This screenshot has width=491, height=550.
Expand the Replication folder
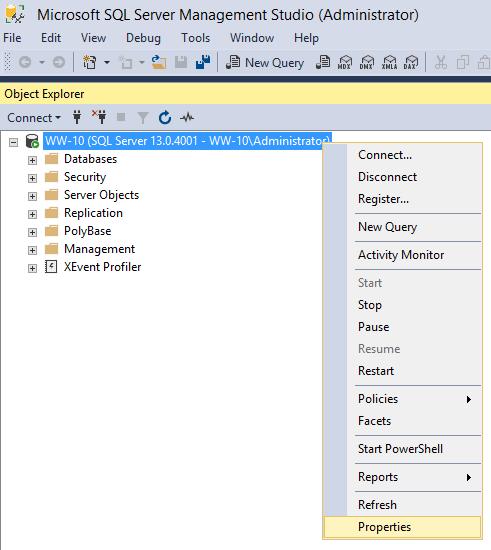click(x=32, y=214)
